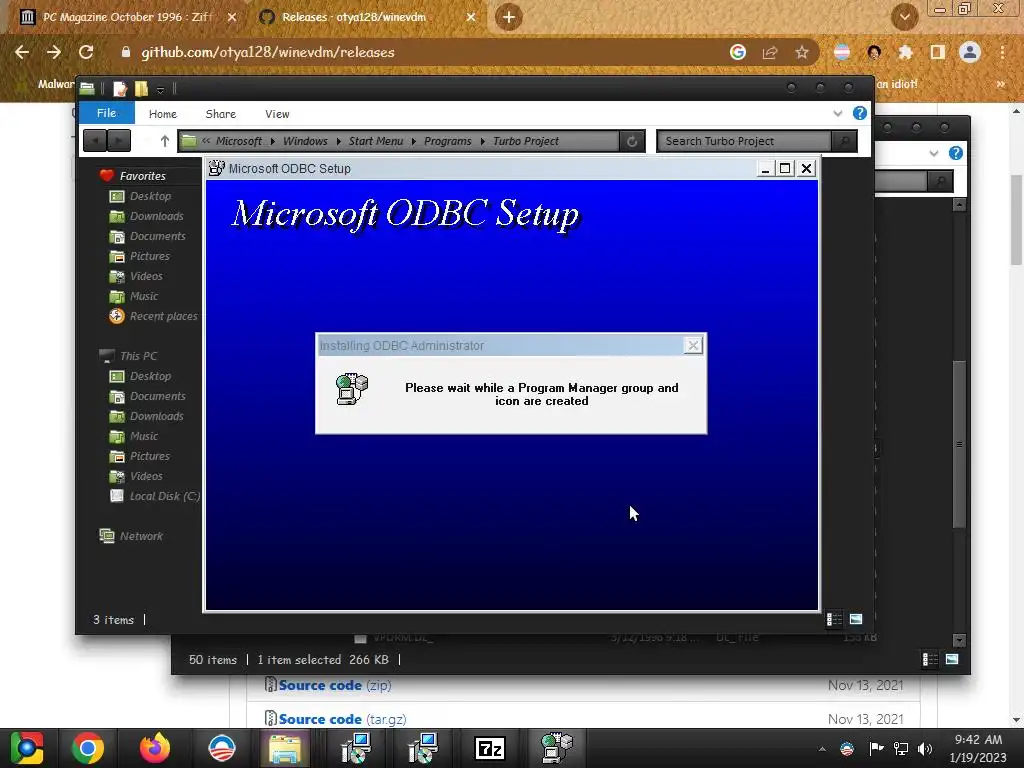
Task: Go up one folder level in explorer
Action: click(165, 141)
